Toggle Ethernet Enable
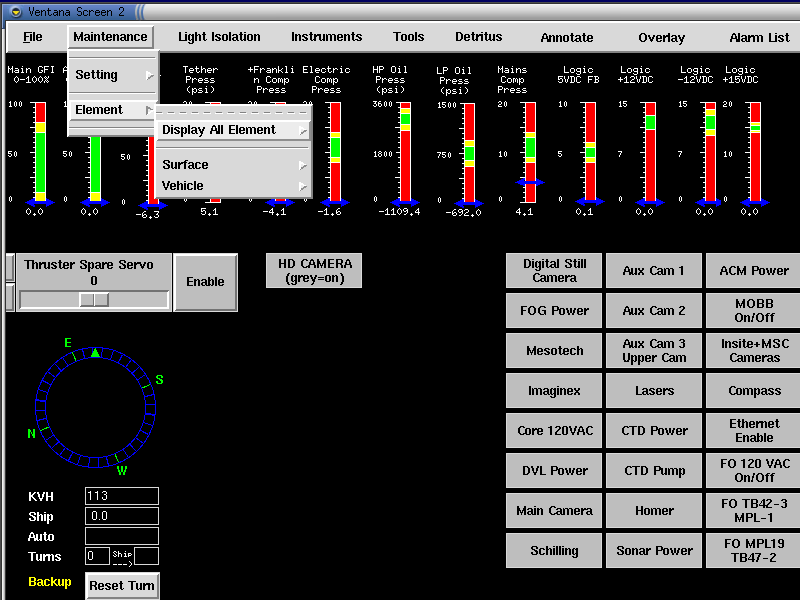Screen dimensions: 800x600 754,431
